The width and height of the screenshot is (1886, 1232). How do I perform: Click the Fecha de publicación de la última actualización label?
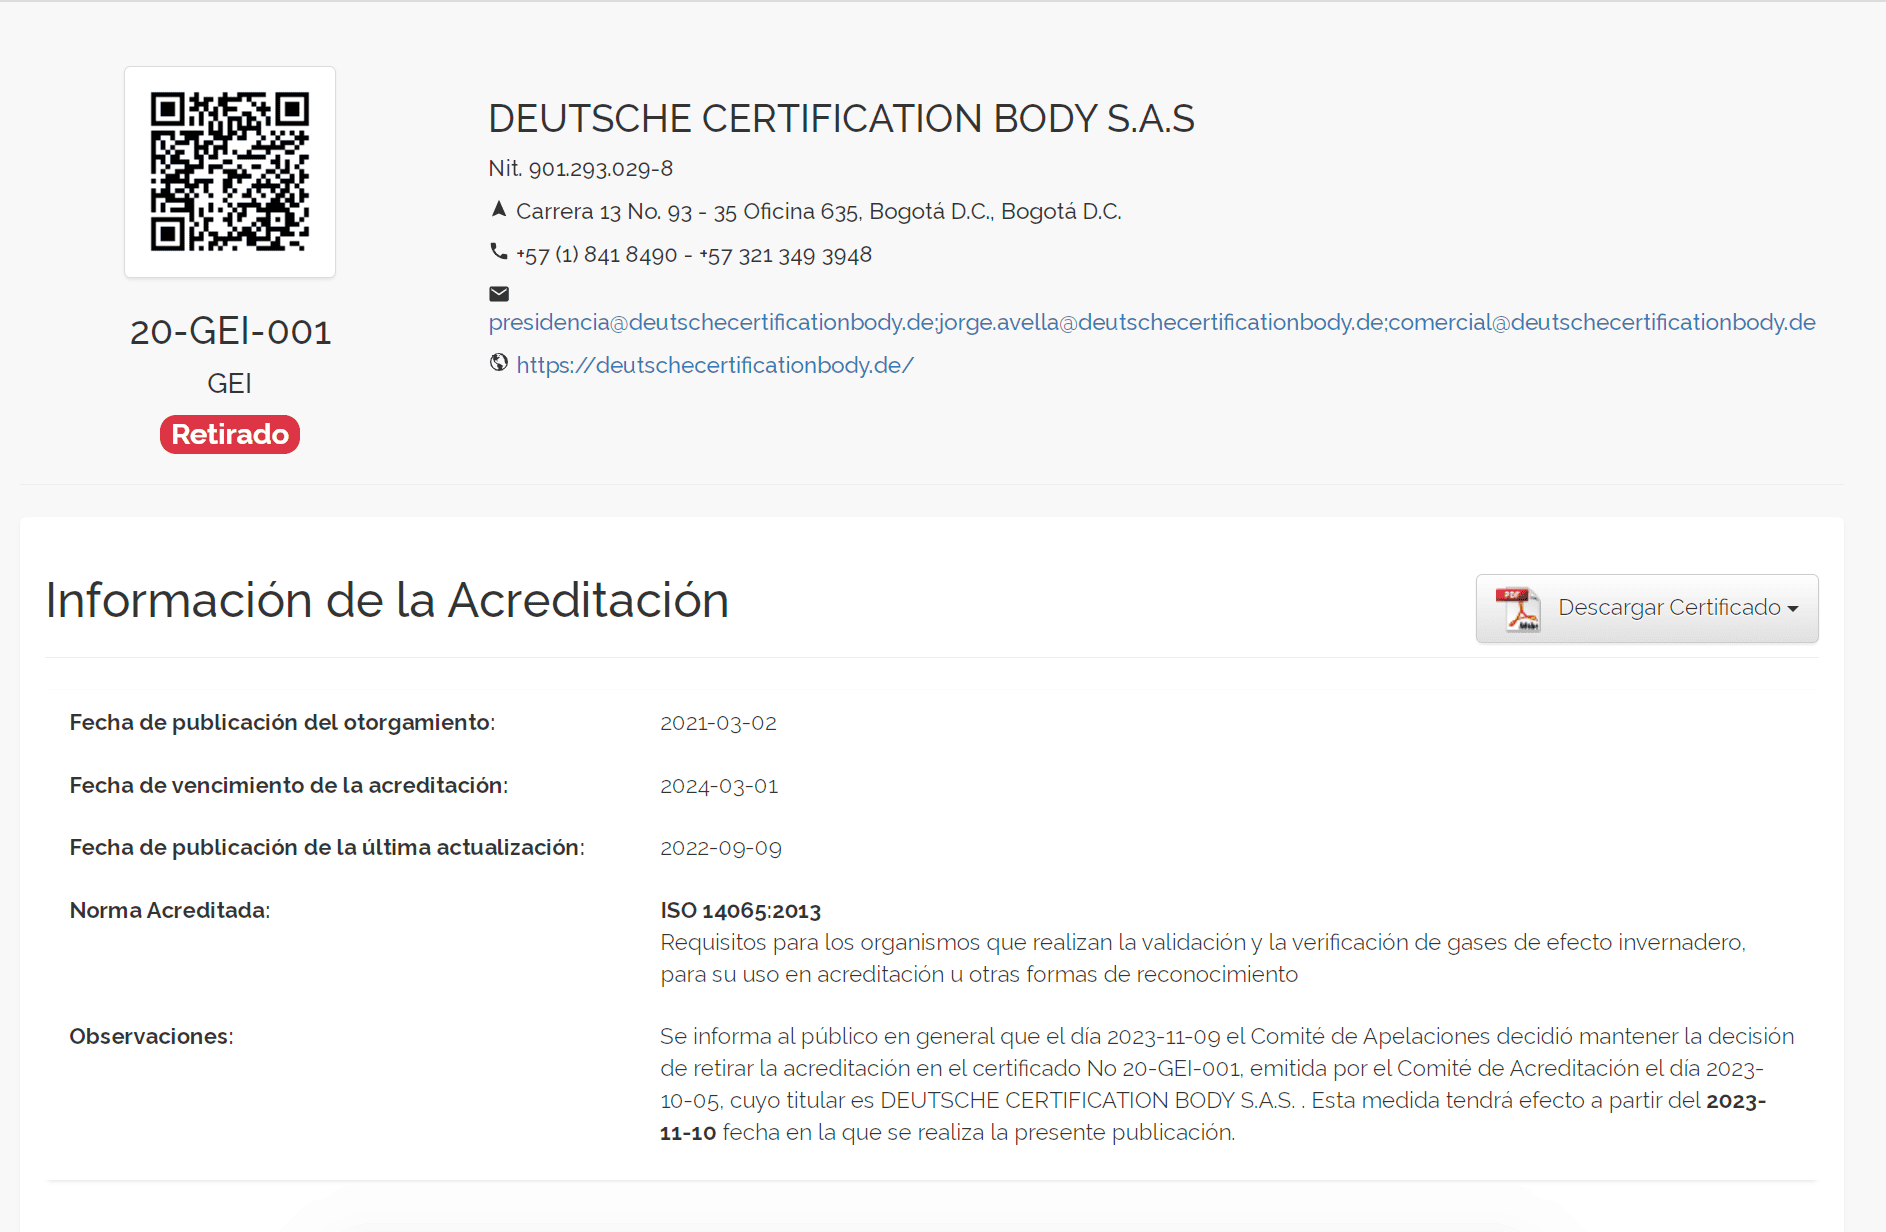pyautogui.click(x=327, y=848)
